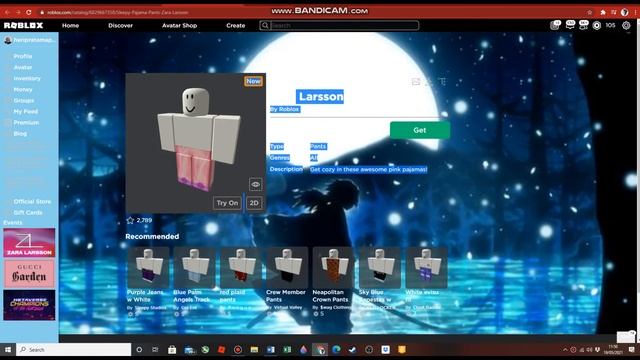Open Chrome window on the taskbar
Image resolution: width=640 pixels, height=360 pixels.
click(x=320, y=349)
